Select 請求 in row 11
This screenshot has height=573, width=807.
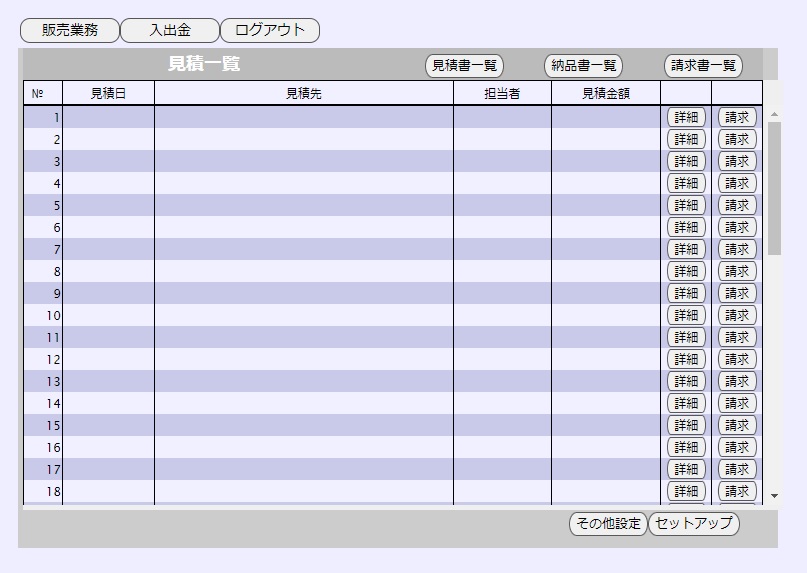(737, 338)
